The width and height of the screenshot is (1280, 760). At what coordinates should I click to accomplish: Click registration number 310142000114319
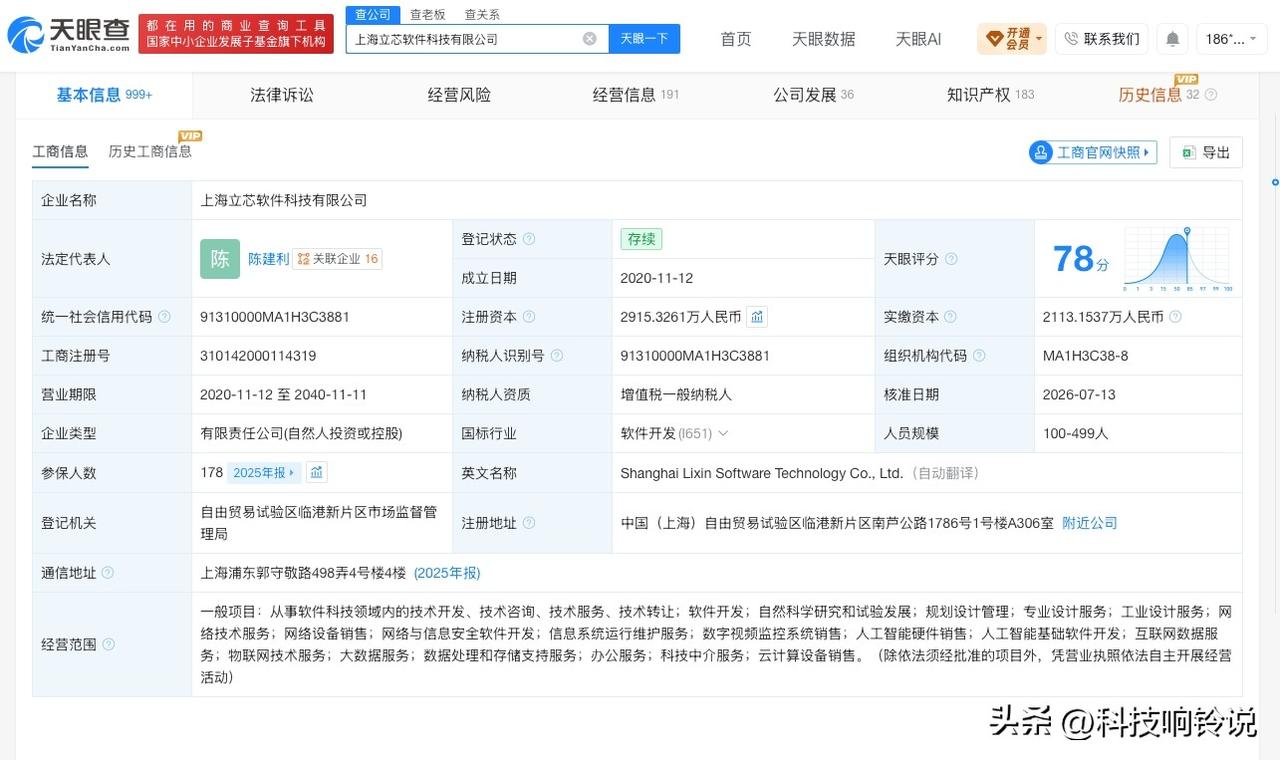[x=258, y=356]
